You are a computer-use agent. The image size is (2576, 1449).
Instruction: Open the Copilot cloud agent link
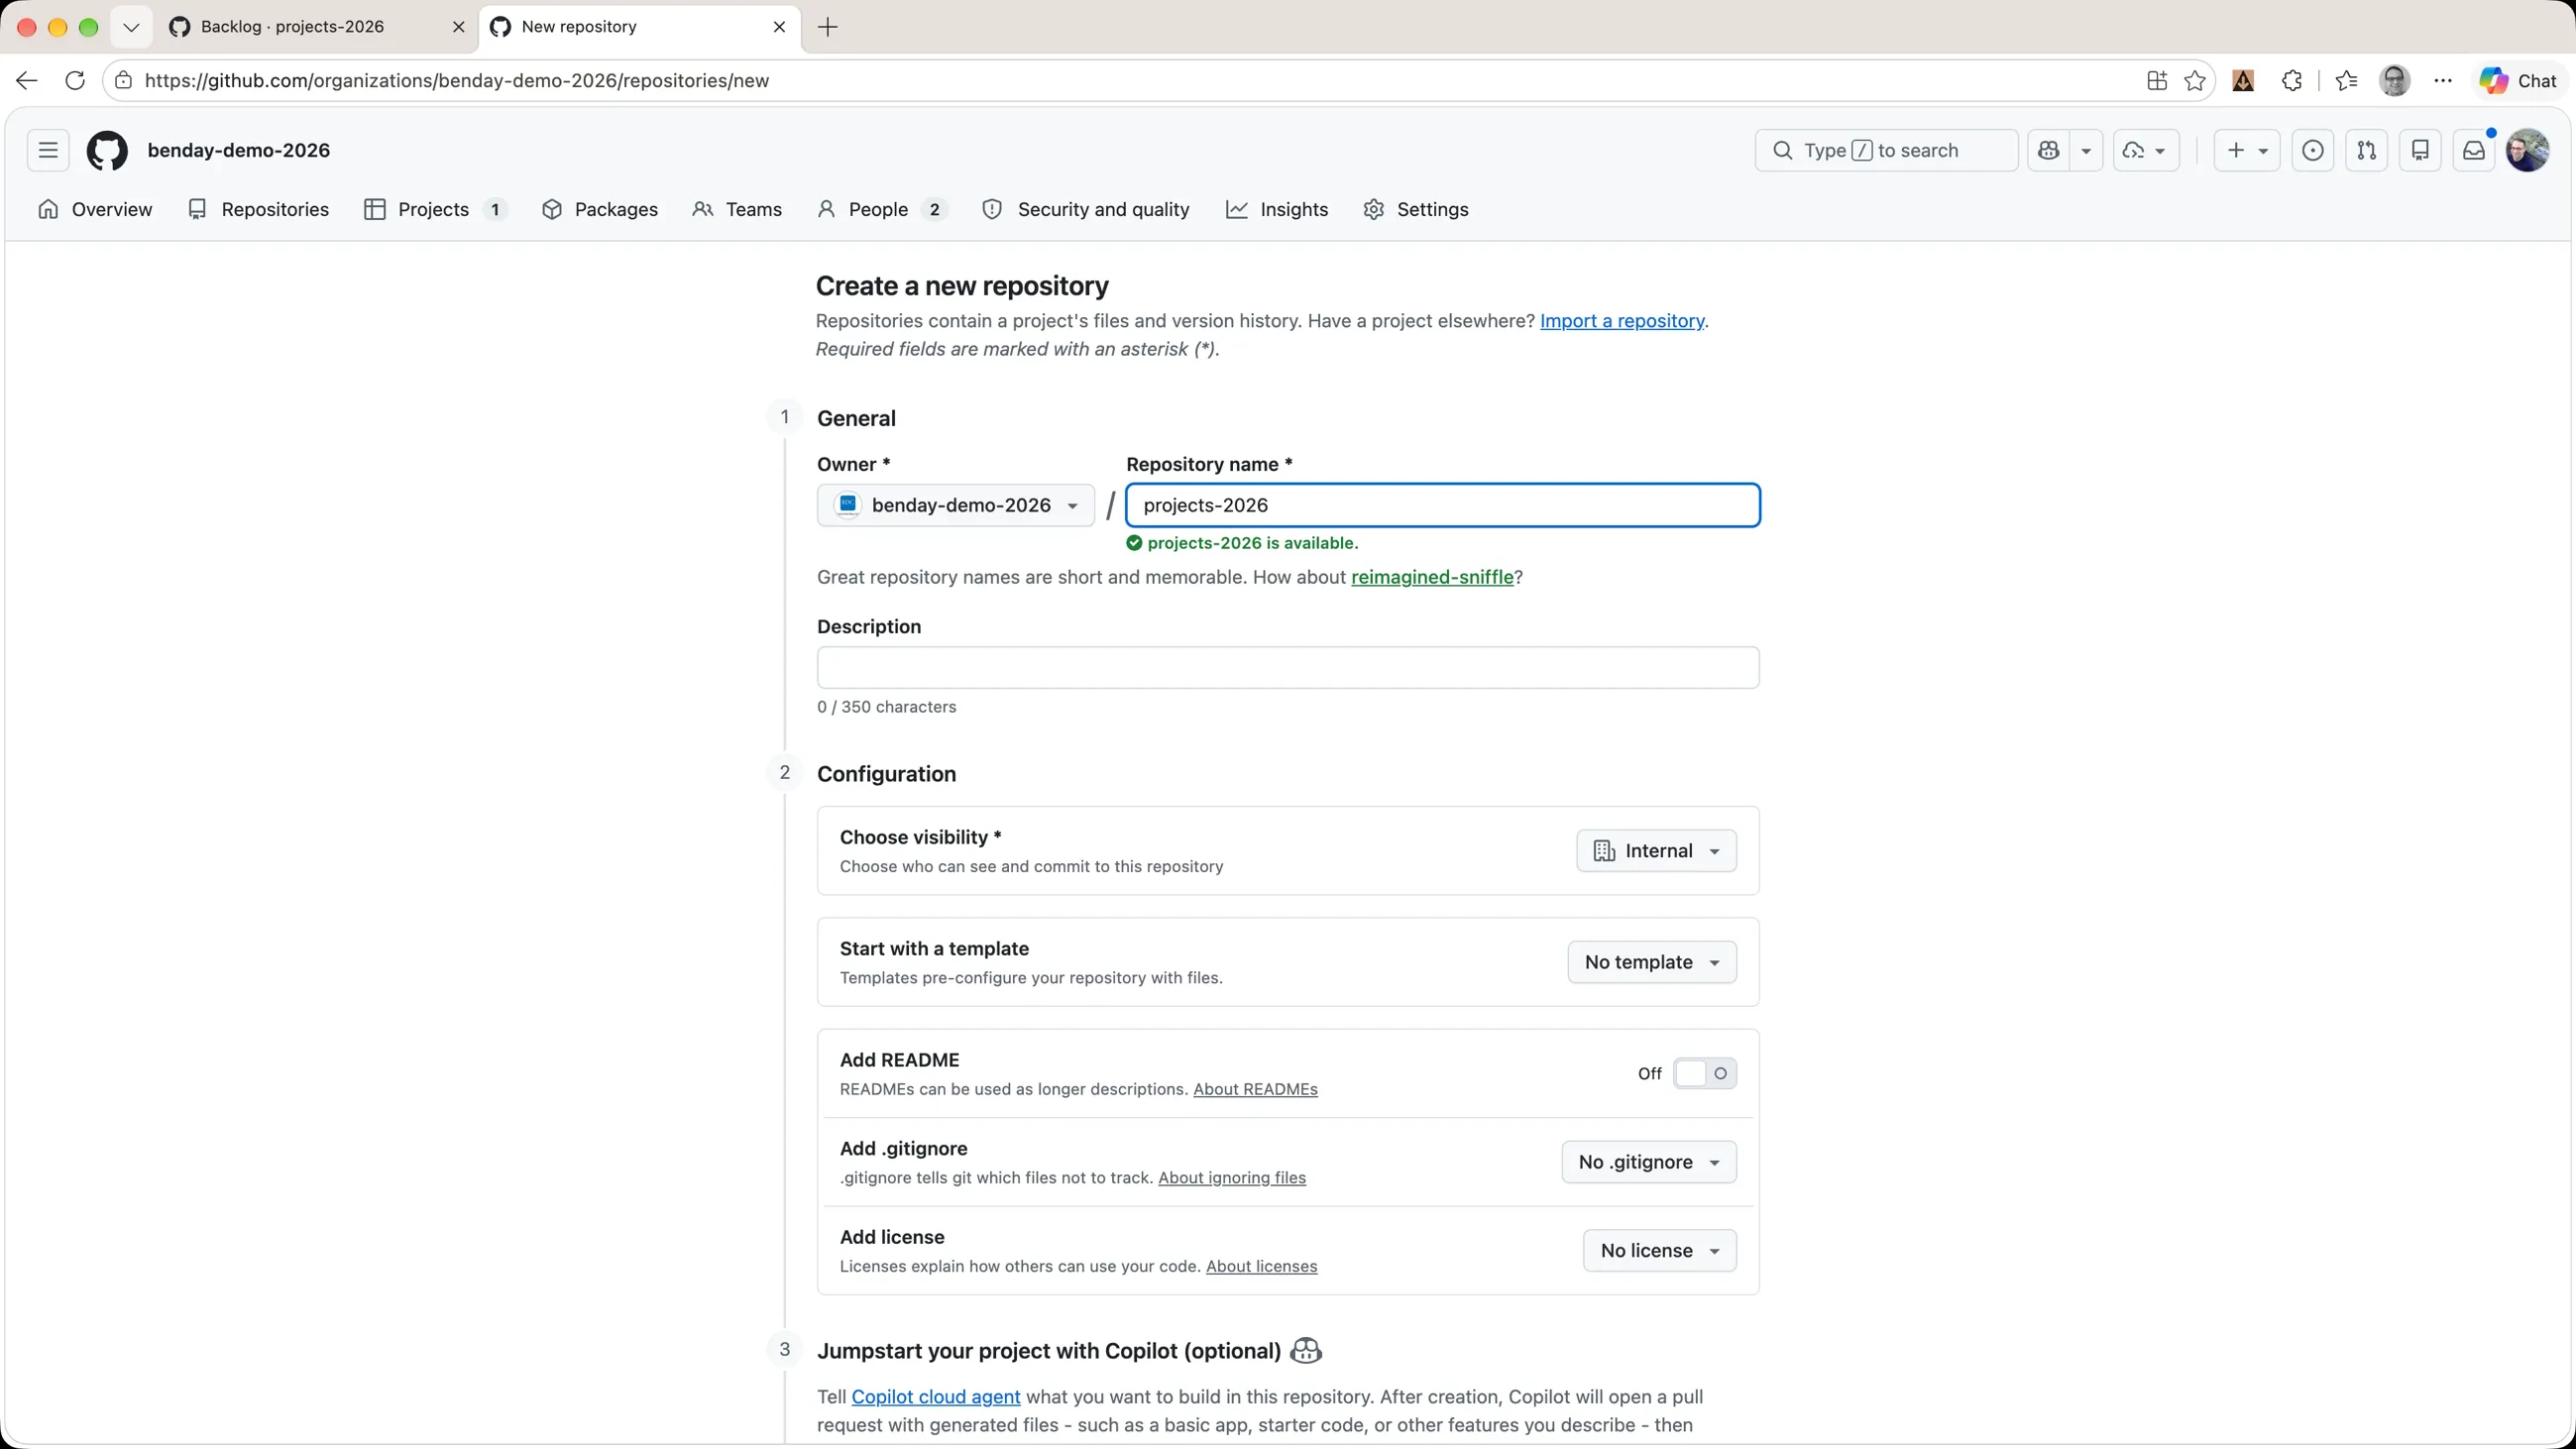[x=936, y=1397]
